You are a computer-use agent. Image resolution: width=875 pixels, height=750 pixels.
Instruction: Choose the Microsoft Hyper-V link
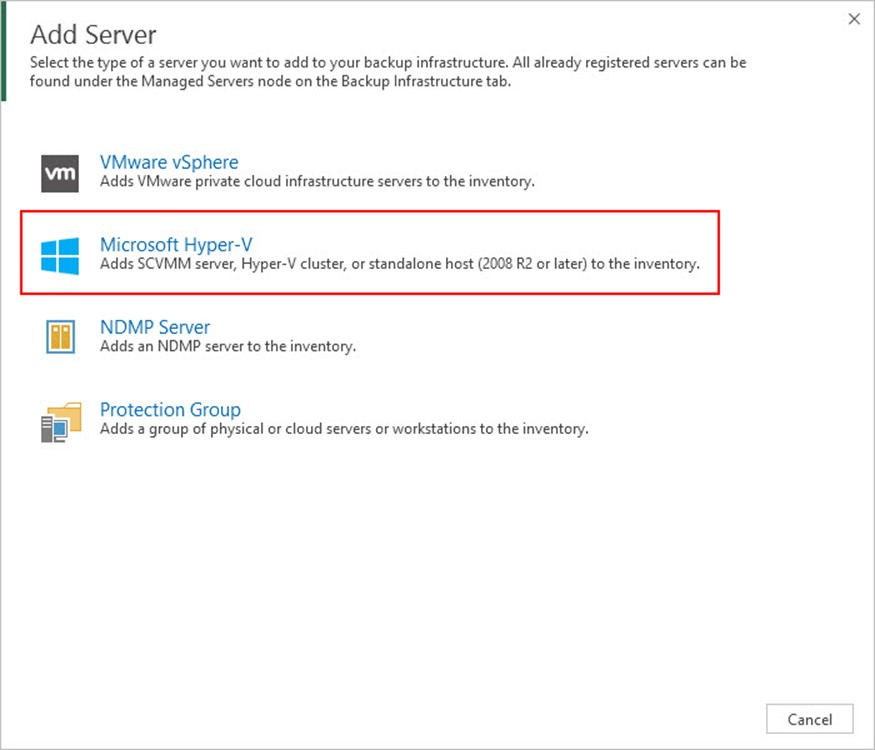click(x=176, y=245)
